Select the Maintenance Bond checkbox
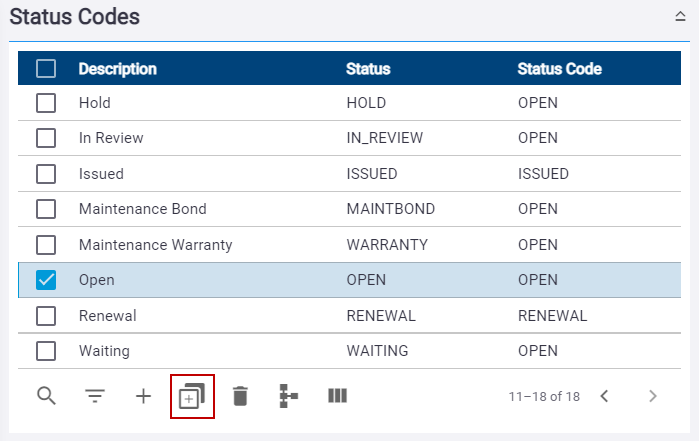 (x=46, y=209)
